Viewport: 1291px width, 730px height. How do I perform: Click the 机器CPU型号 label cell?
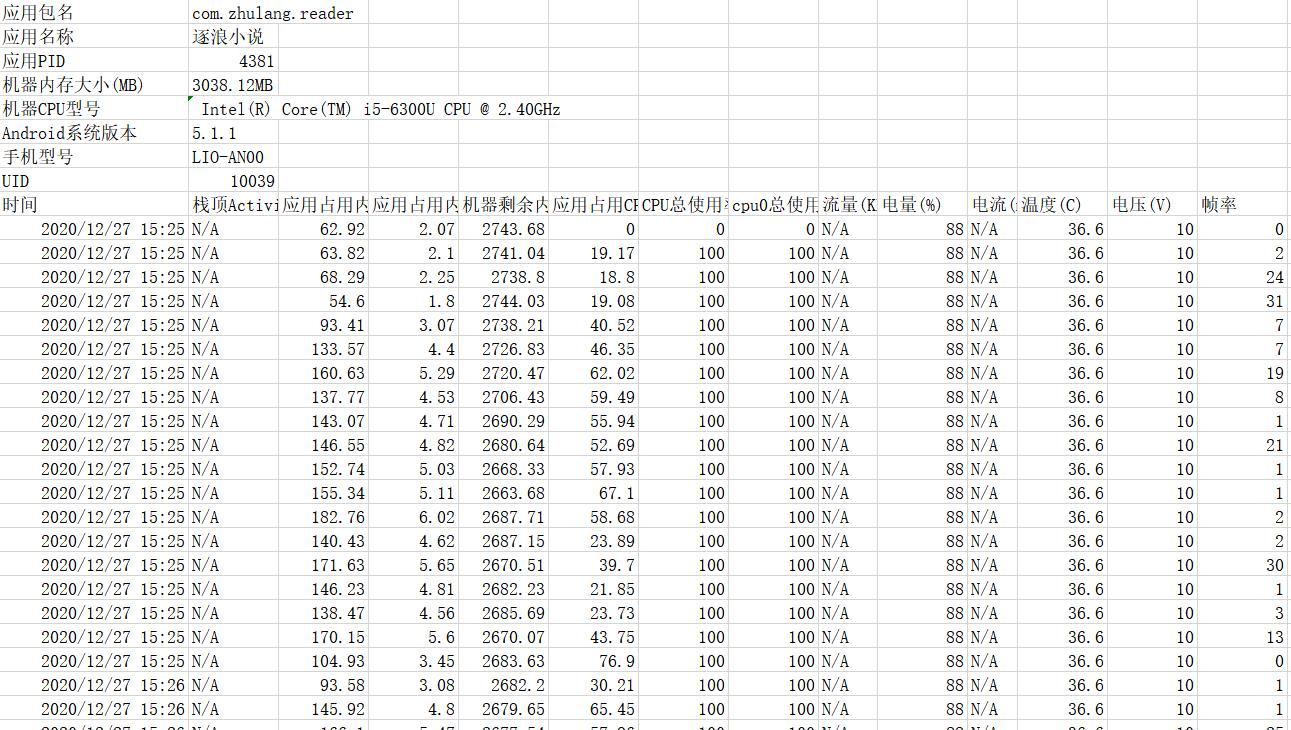tap(95, 109)
